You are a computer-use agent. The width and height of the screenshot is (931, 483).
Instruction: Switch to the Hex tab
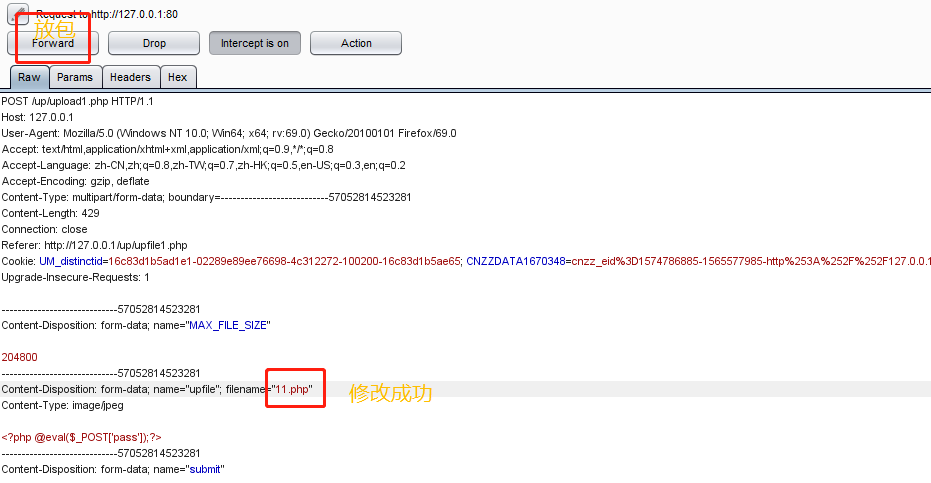tap(178, 77)
